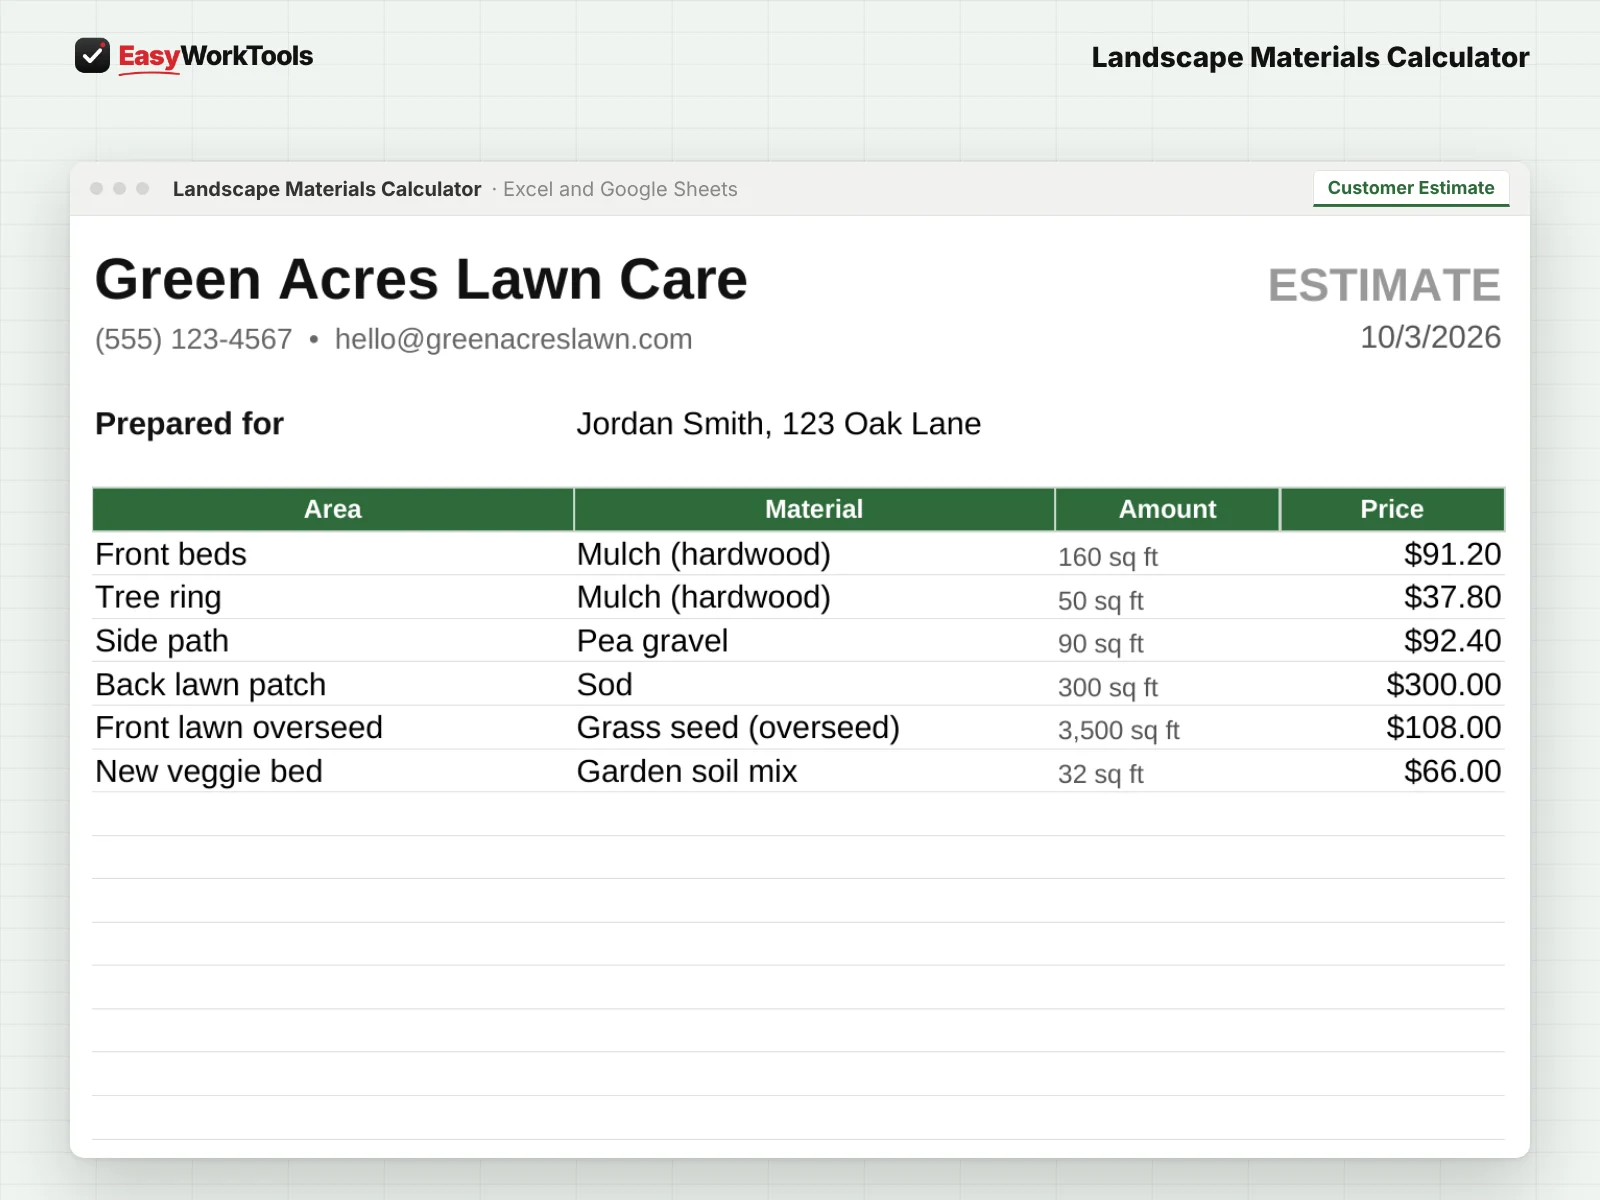
Task: Open the Customer Estimate tab
Action: coord(1411,188)
